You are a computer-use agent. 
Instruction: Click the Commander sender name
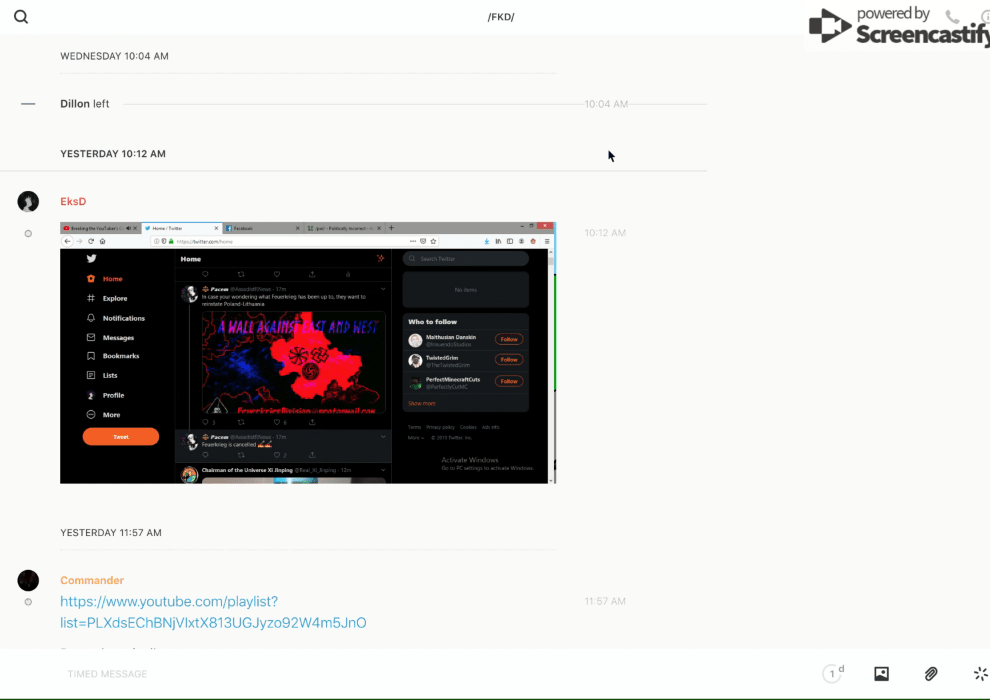pyautogui.click(x=92, y=581)
